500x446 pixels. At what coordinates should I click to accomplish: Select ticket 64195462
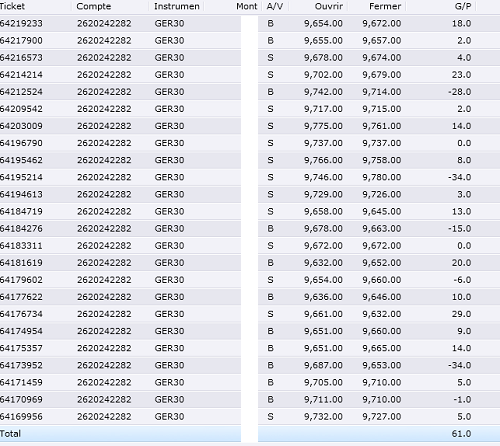21,160
